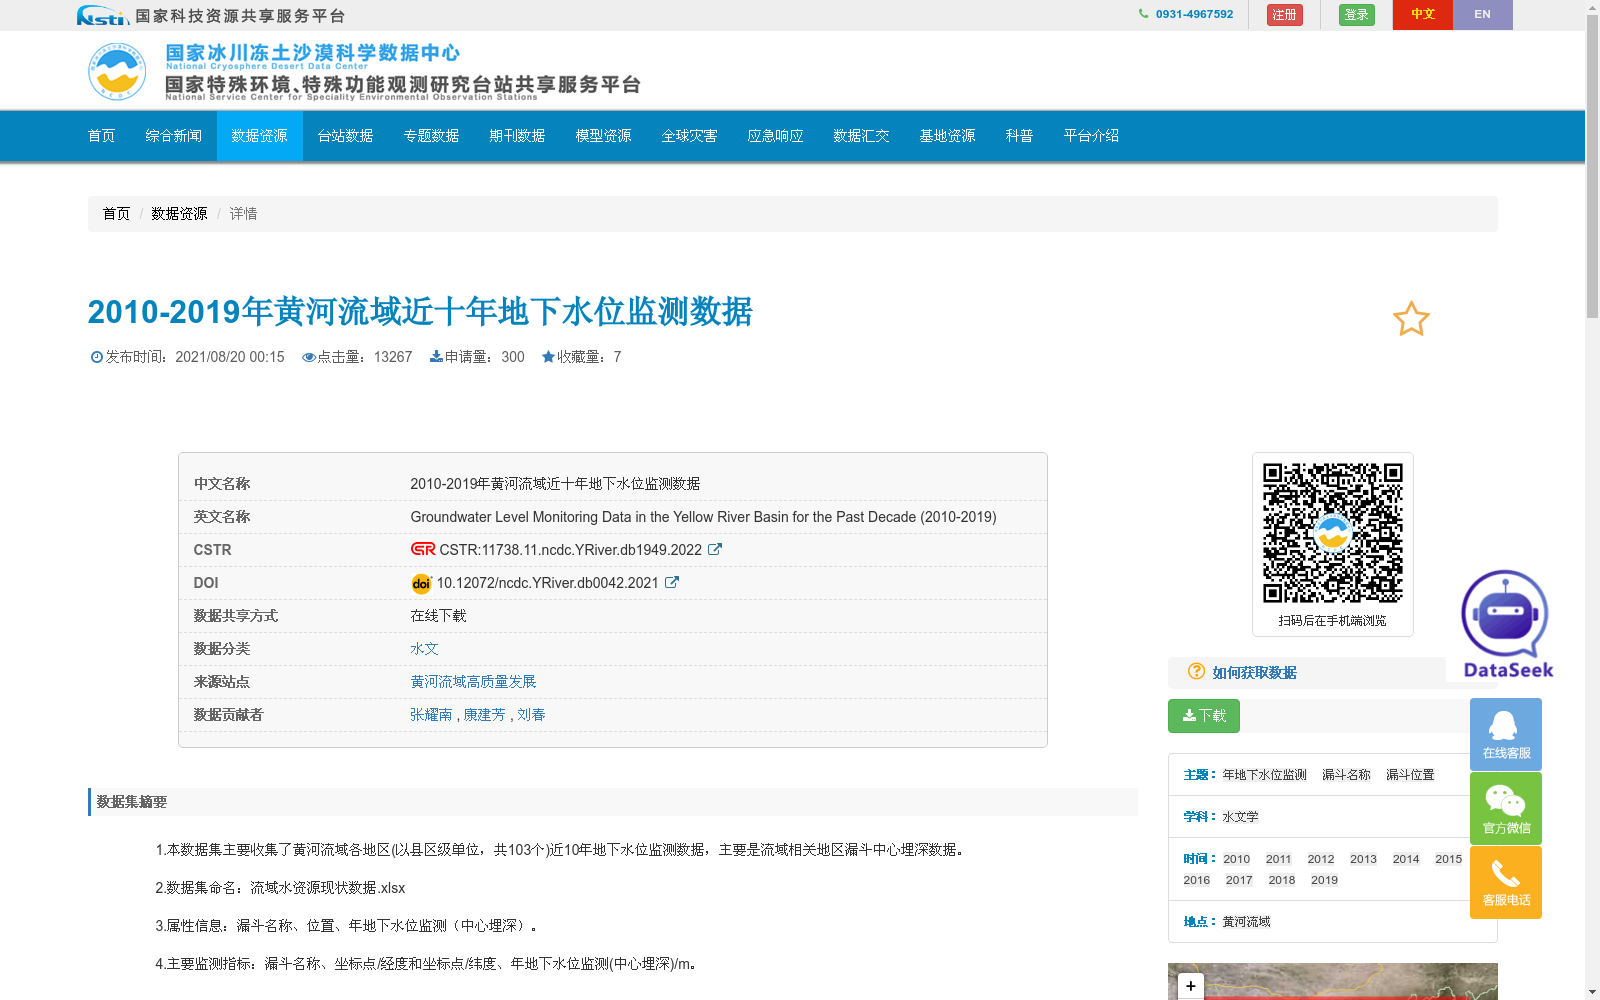The height and width of the screenshot is (1000, 1600).
Task: Open 专题数据 menu
Action: 432,136
